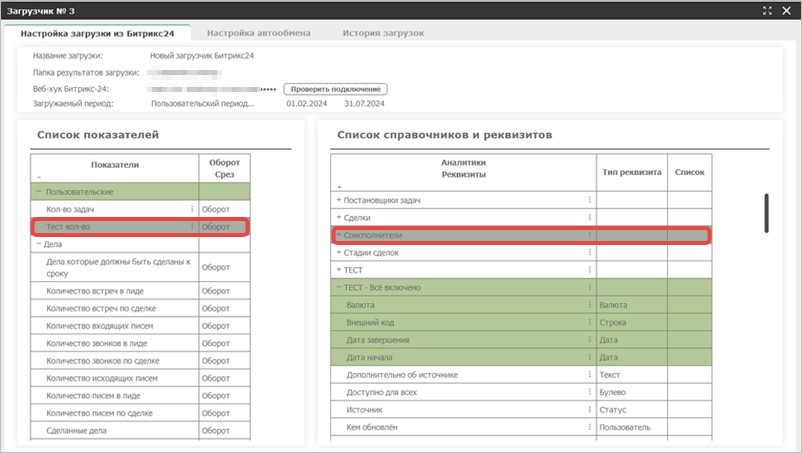Open the menu dots for ТЕСТ row
This screenshot has height=453, width=802.
click(x=590, y=269)
